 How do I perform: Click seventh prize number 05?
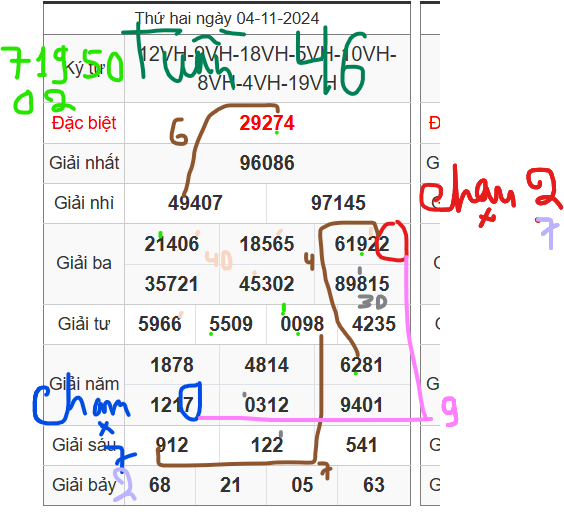(302, 485)
